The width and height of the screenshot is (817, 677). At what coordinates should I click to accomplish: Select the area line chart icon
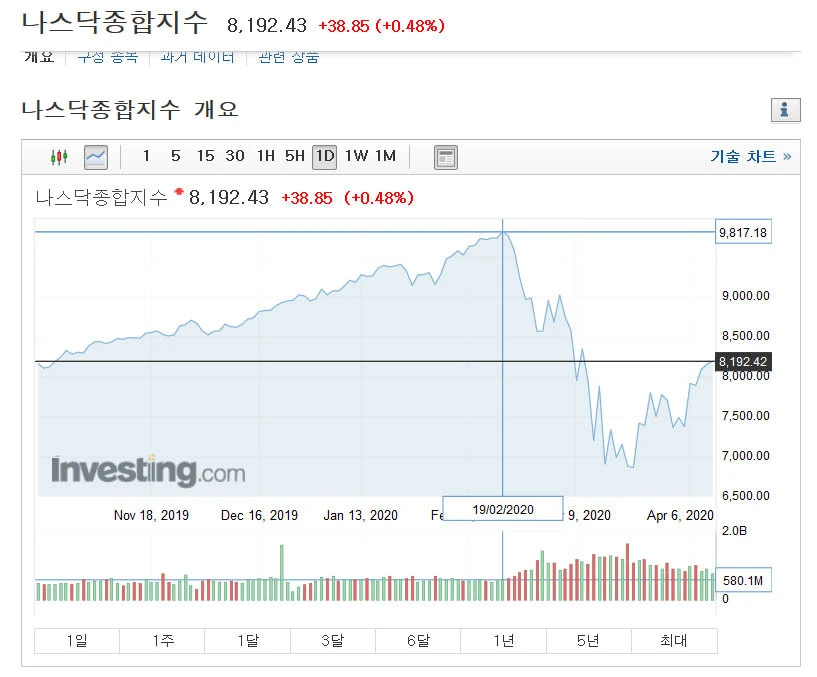(x=96, y=157)
